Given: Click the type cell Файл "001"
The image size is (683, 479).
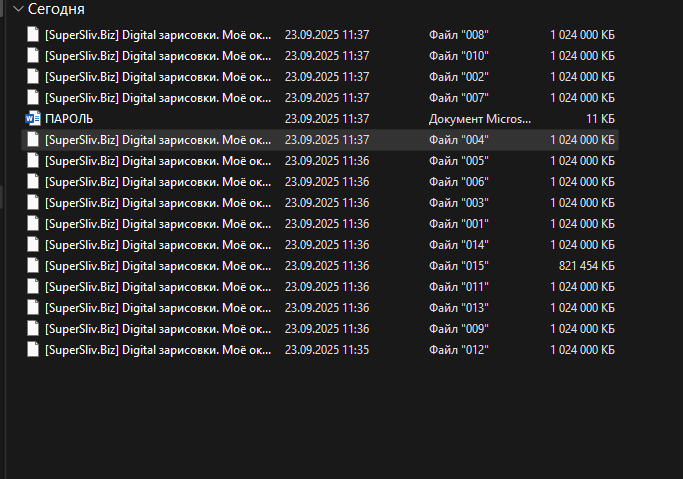Looking at the screenshot, I should click(459, 224).
